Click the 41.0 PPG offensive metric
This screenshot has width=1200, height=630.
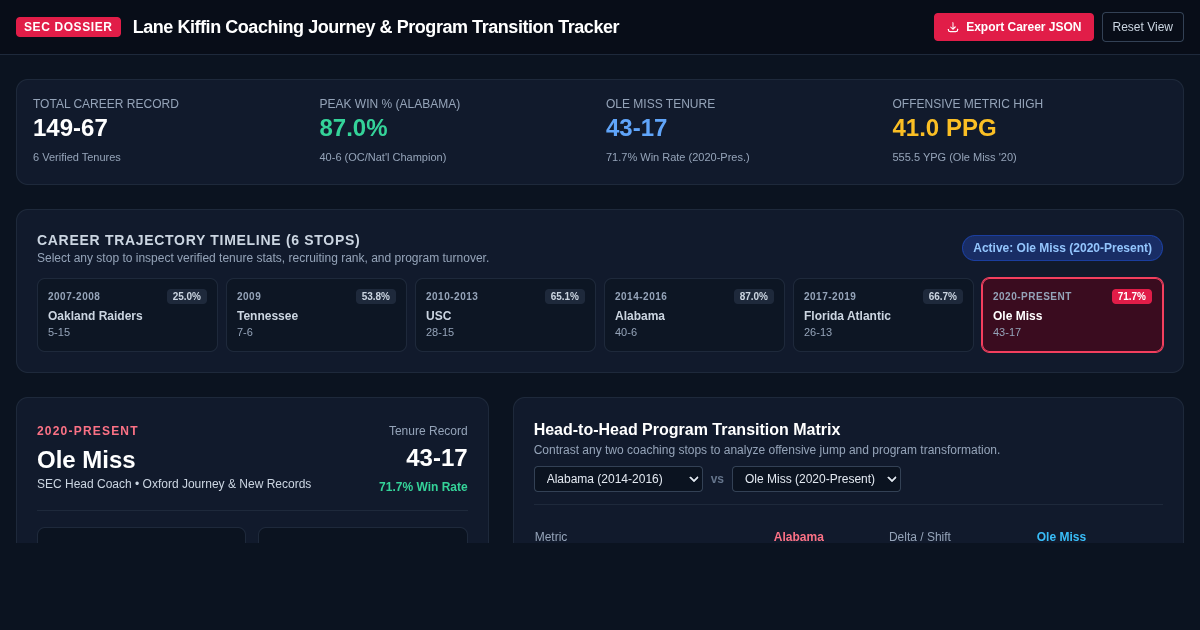tap(944, 128)
